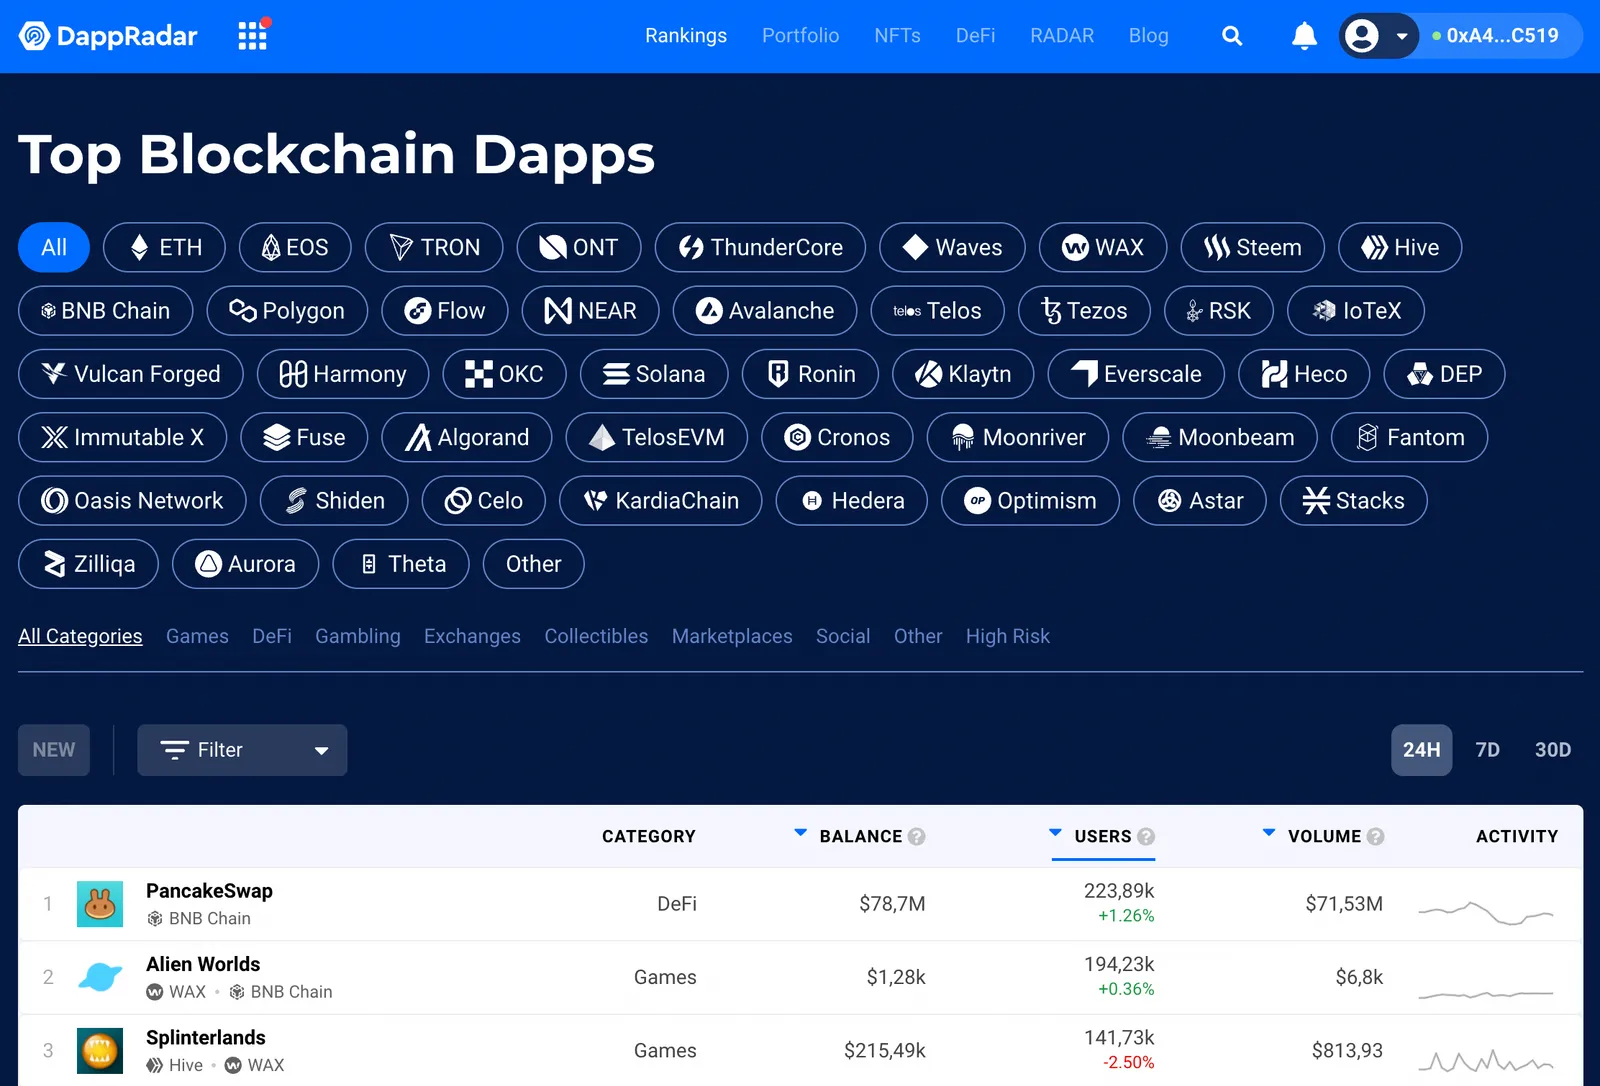1600x1086 pixels.
Task: Select Exchanges category tab
Action: [x=472, y=636]
